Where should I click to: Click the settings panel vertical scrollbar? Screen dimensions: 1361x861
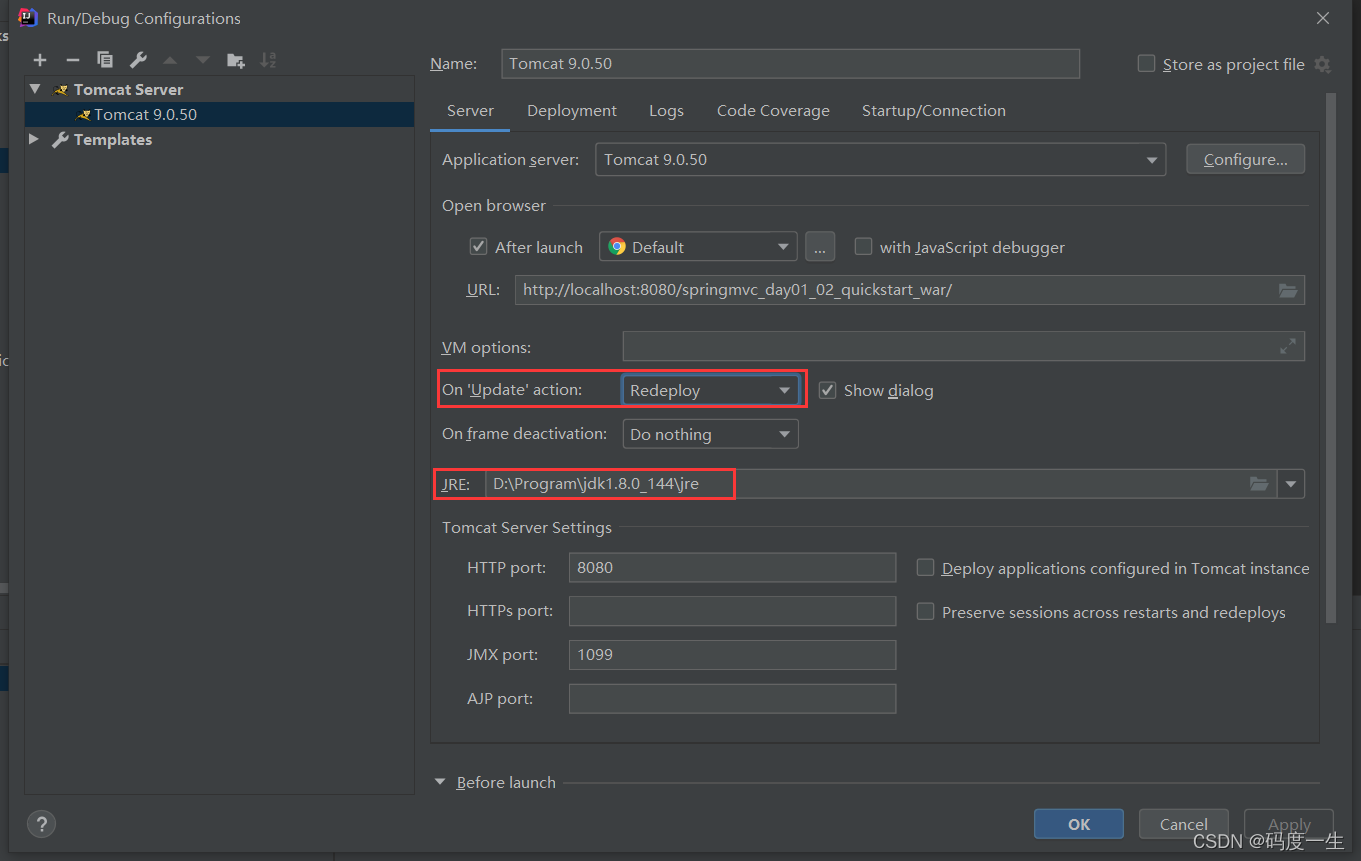tap(1330, 358)
